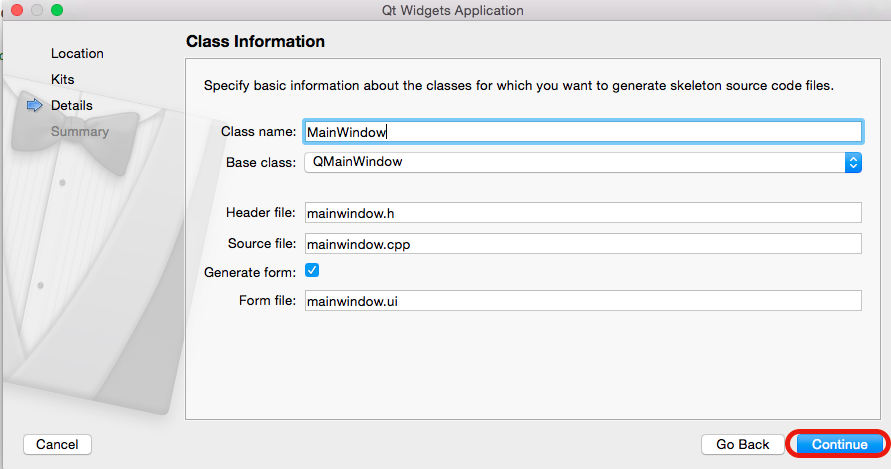Select the Location step in sidebar
The height and width of the screenshot is (469, 891).
tap(77, 53)
